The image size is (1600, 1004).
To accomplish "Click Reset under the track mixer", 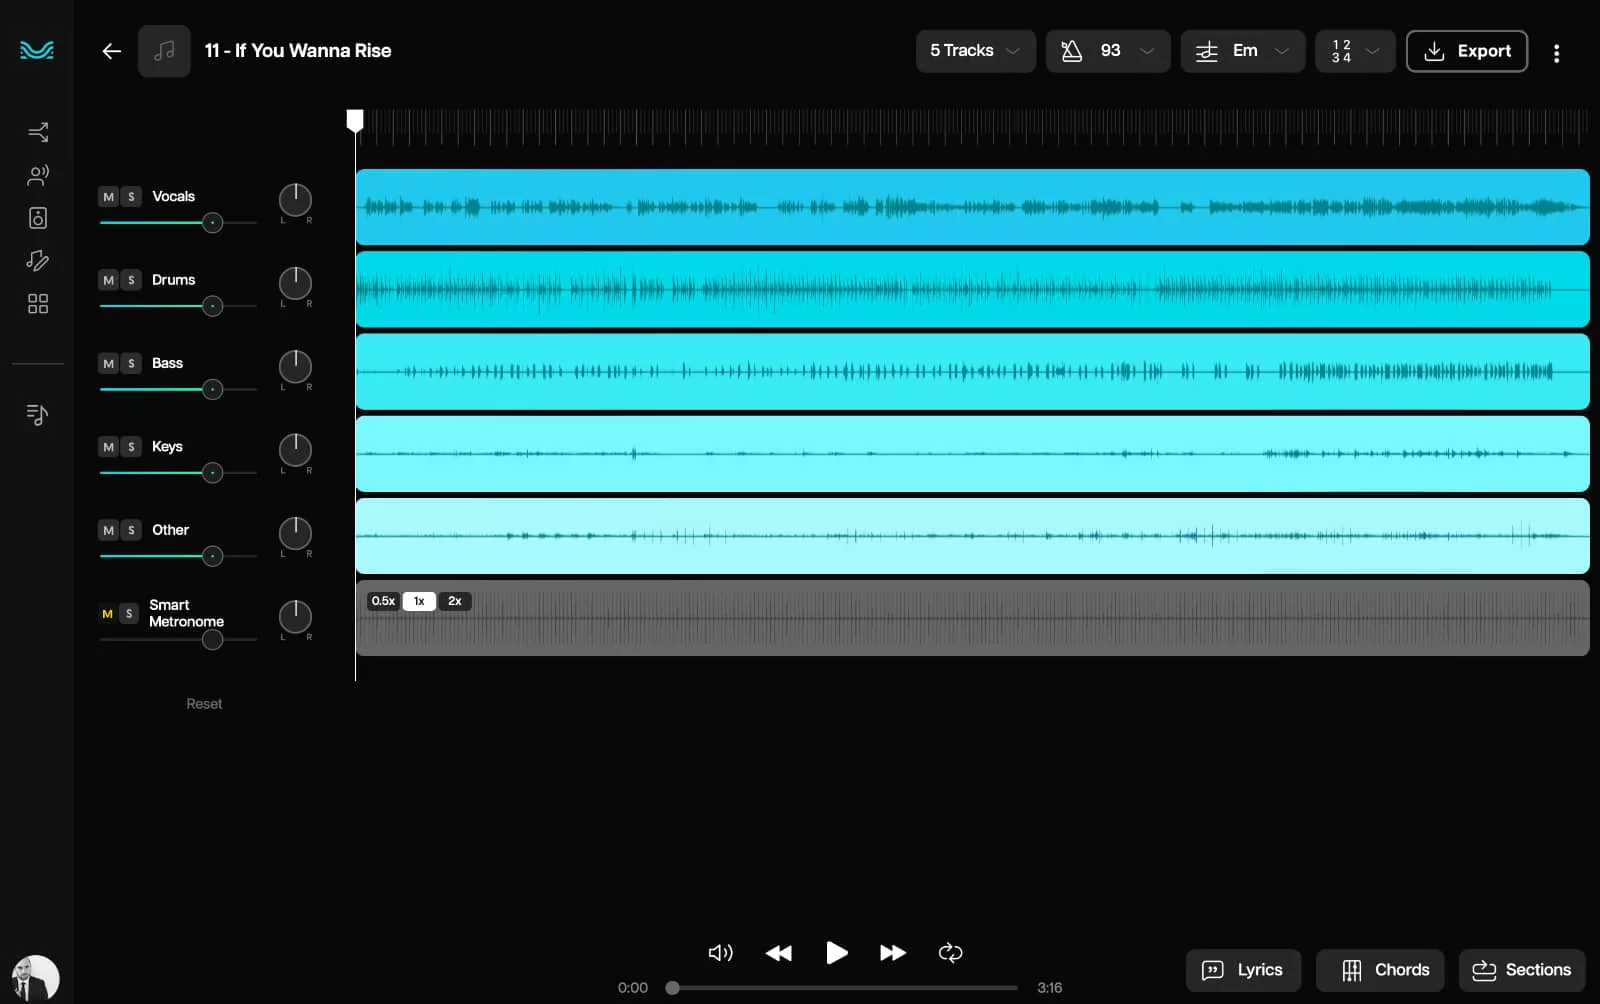I will coord(204,704).
